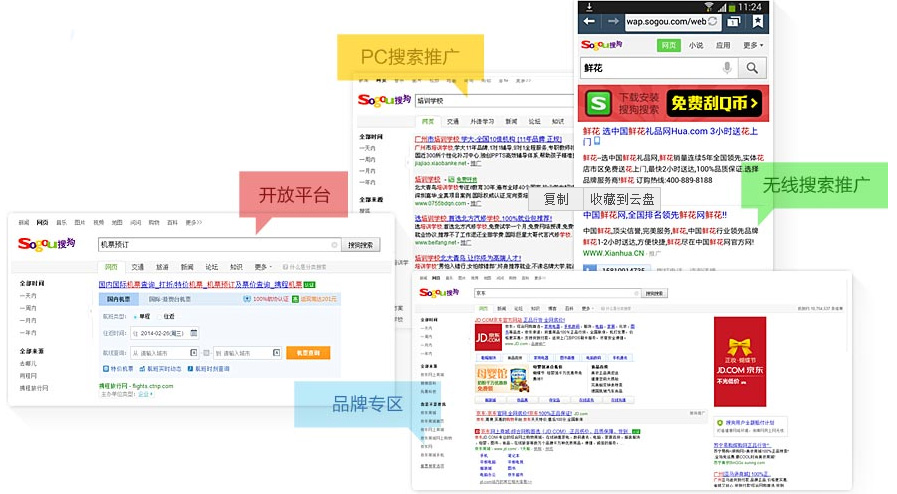Click the orange 机票查询 button
897x494 pixels.
point(308,353)
